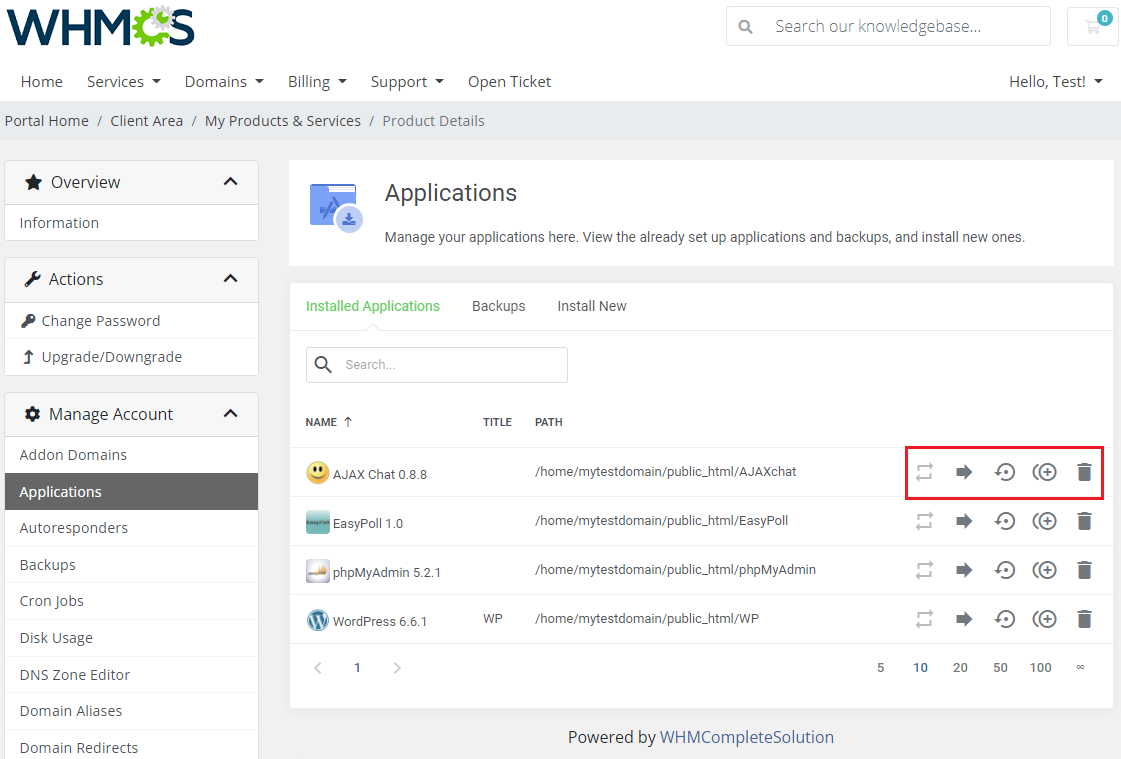The height and width of the screenshot is (759, 1121).
Task: Open the Open Ticket menu item
Action: pyautogui.click(x=509, y=81)
